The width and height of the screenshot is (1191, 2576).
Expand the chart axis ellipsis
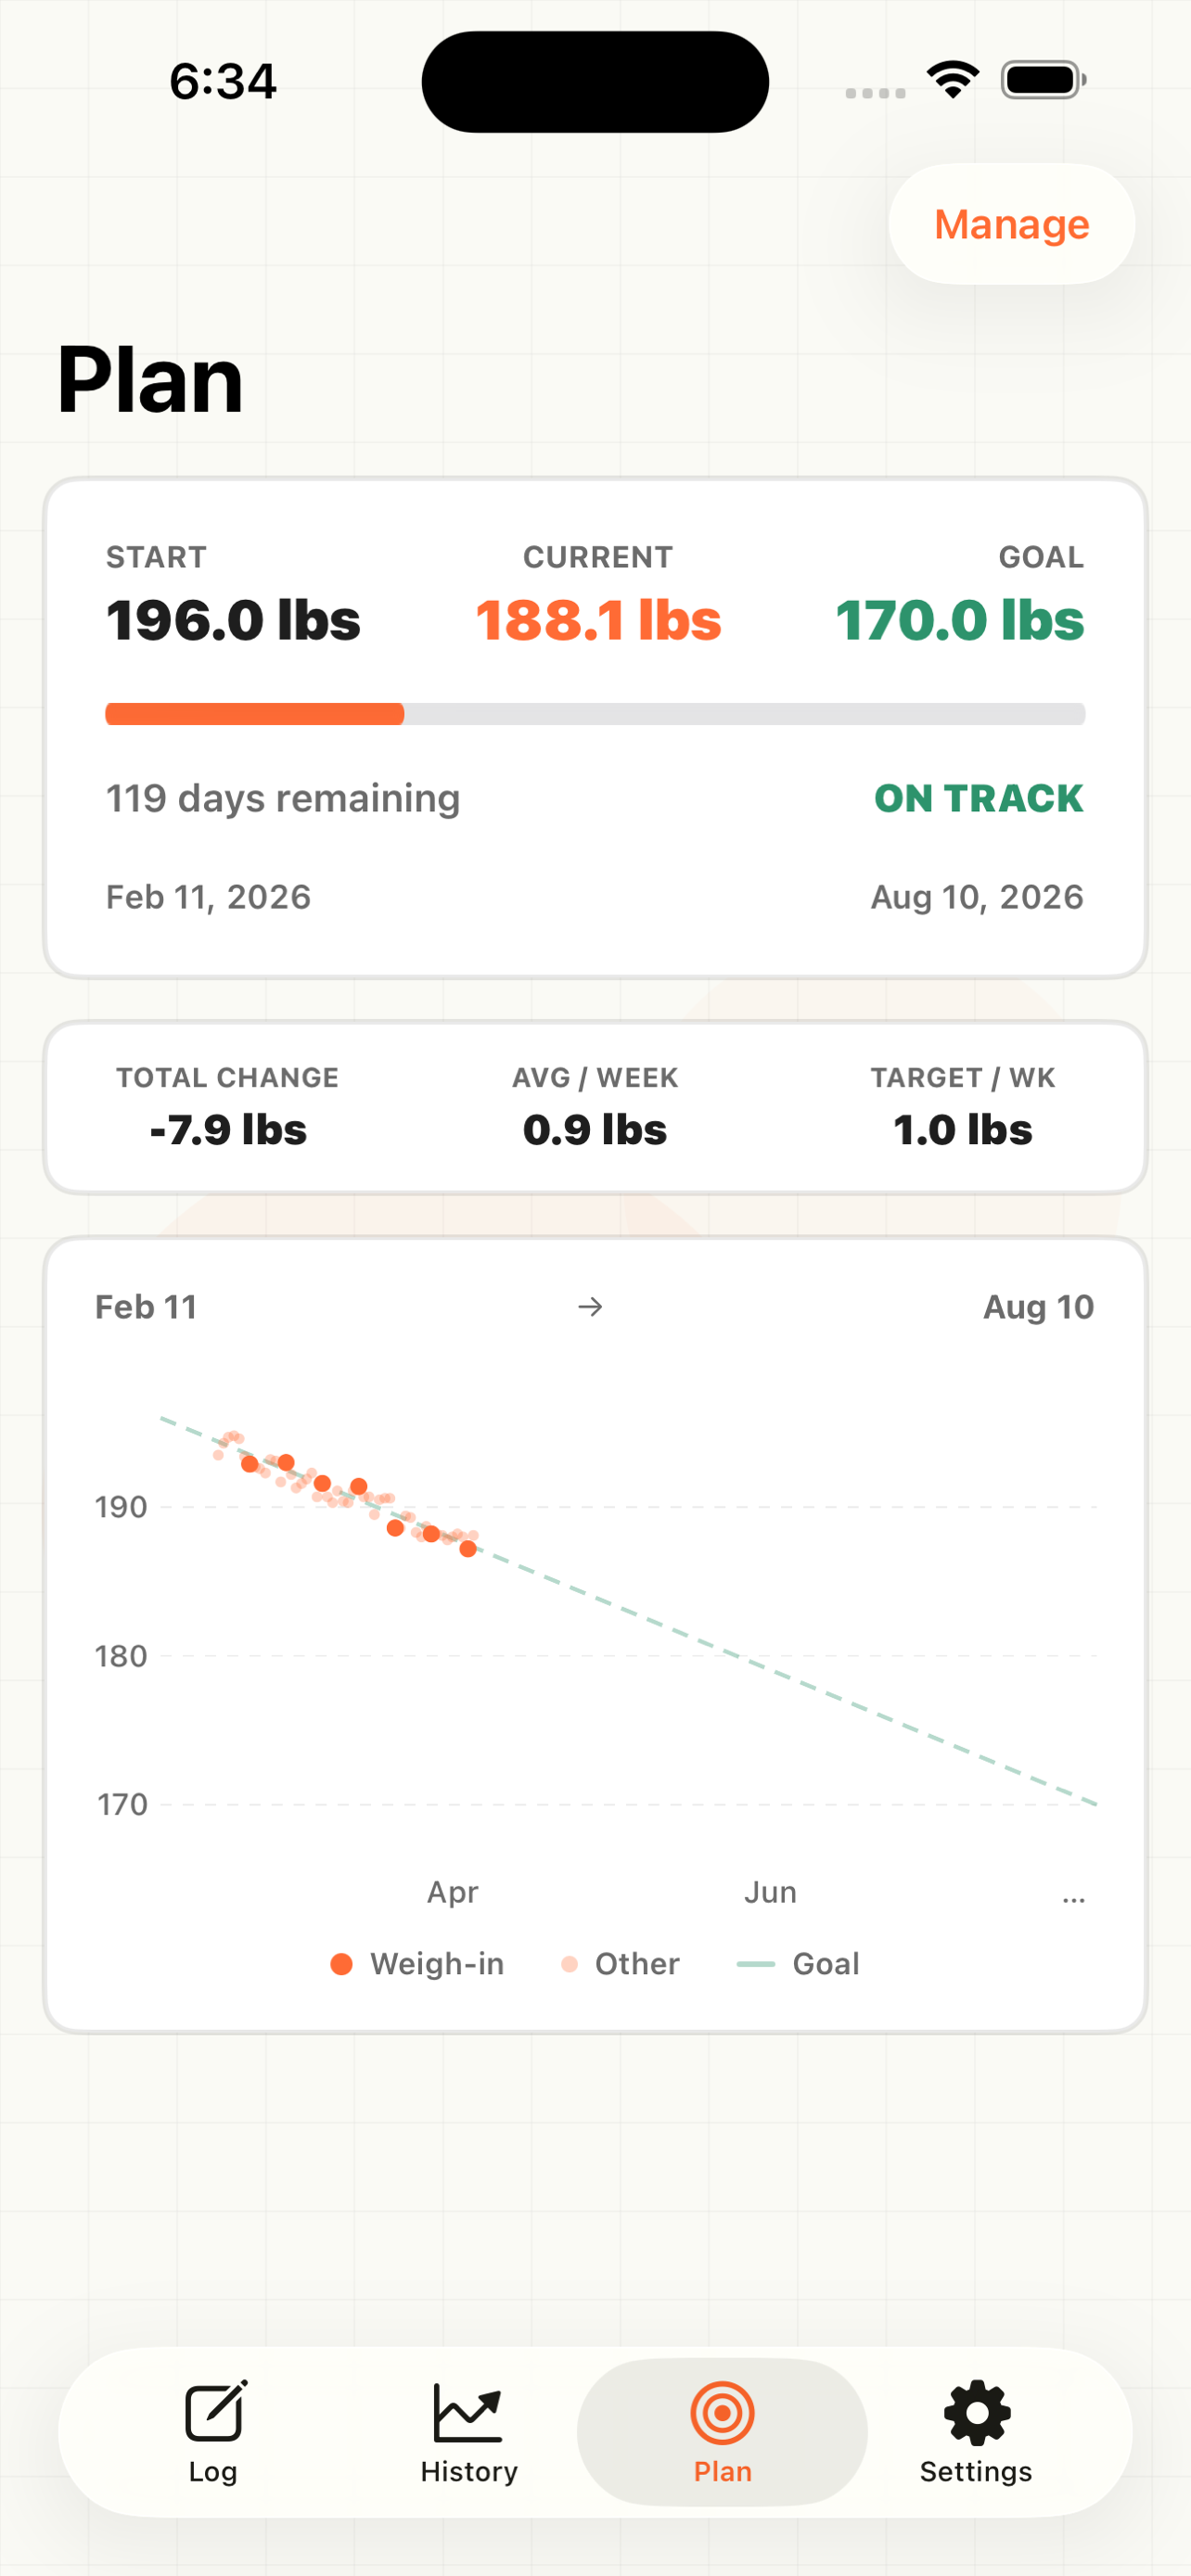point(1073,1897)
